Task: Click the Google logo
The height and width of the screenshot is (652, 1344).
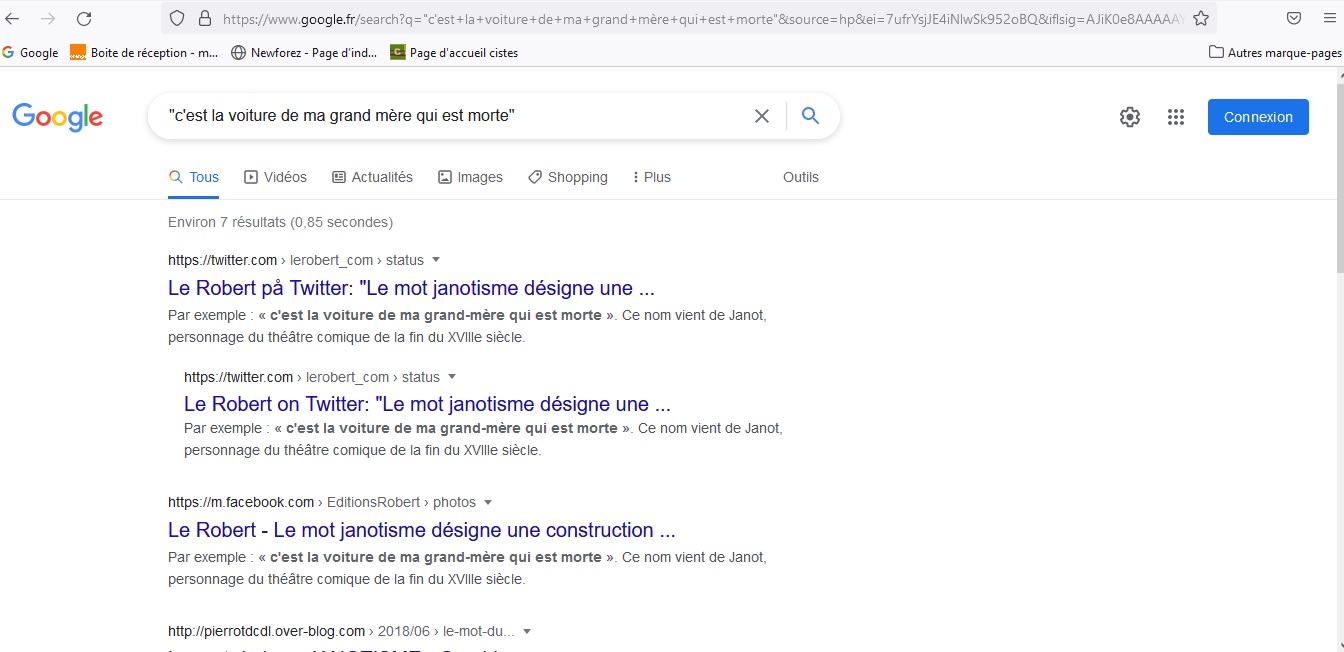Action: (x=57, y=117)
